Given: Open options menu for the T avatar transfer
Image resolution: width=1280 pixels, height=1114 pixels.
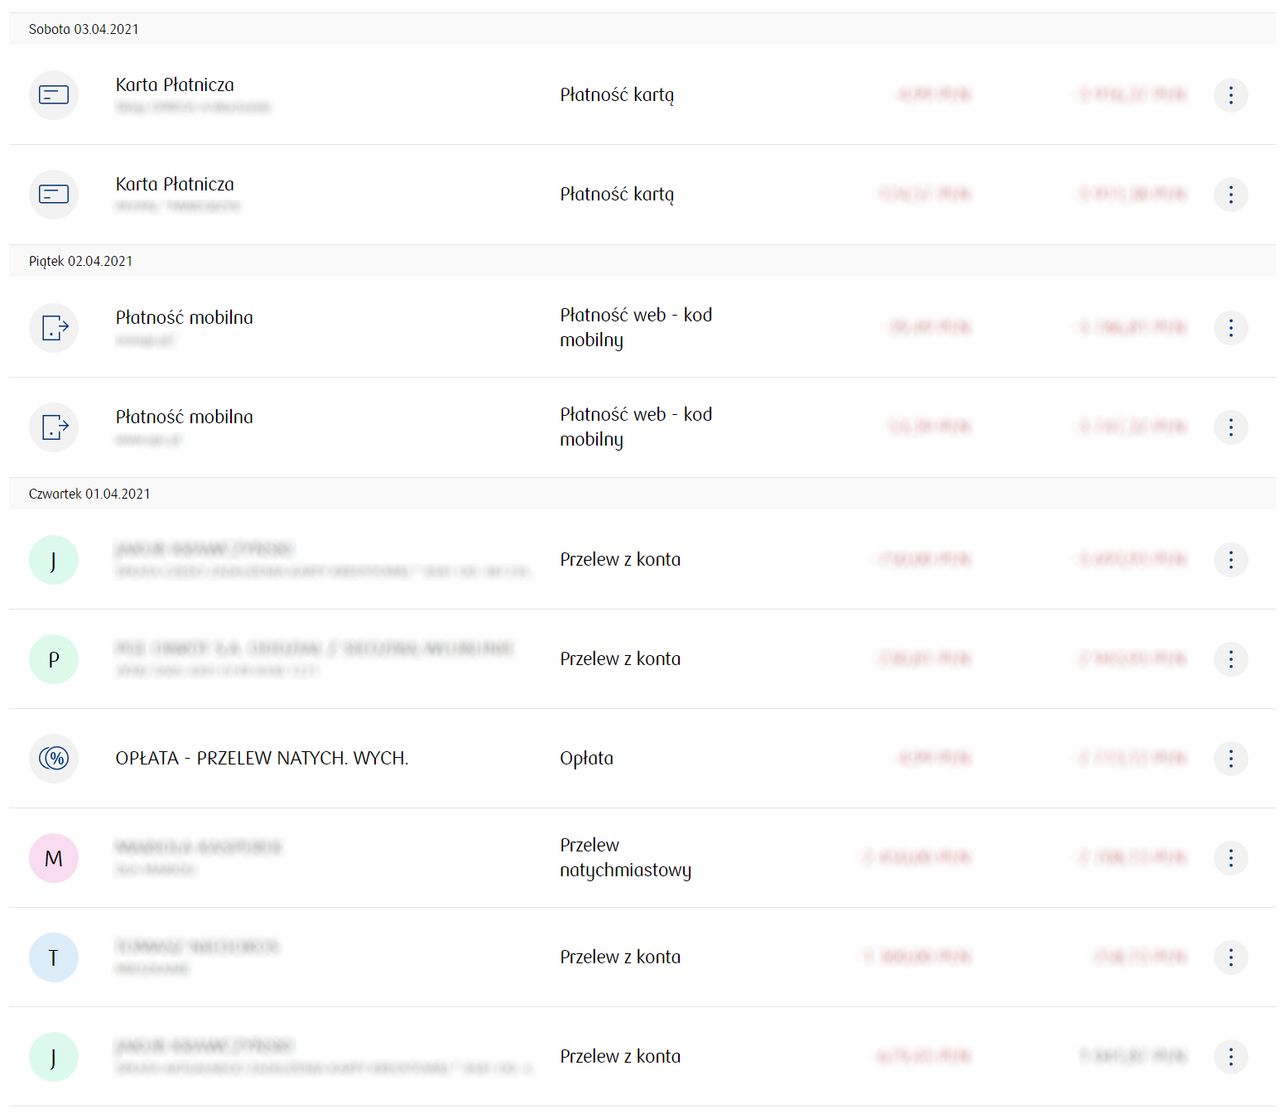Looking at the screenshot, I should pyautogui.click(x=1230, y=957).
